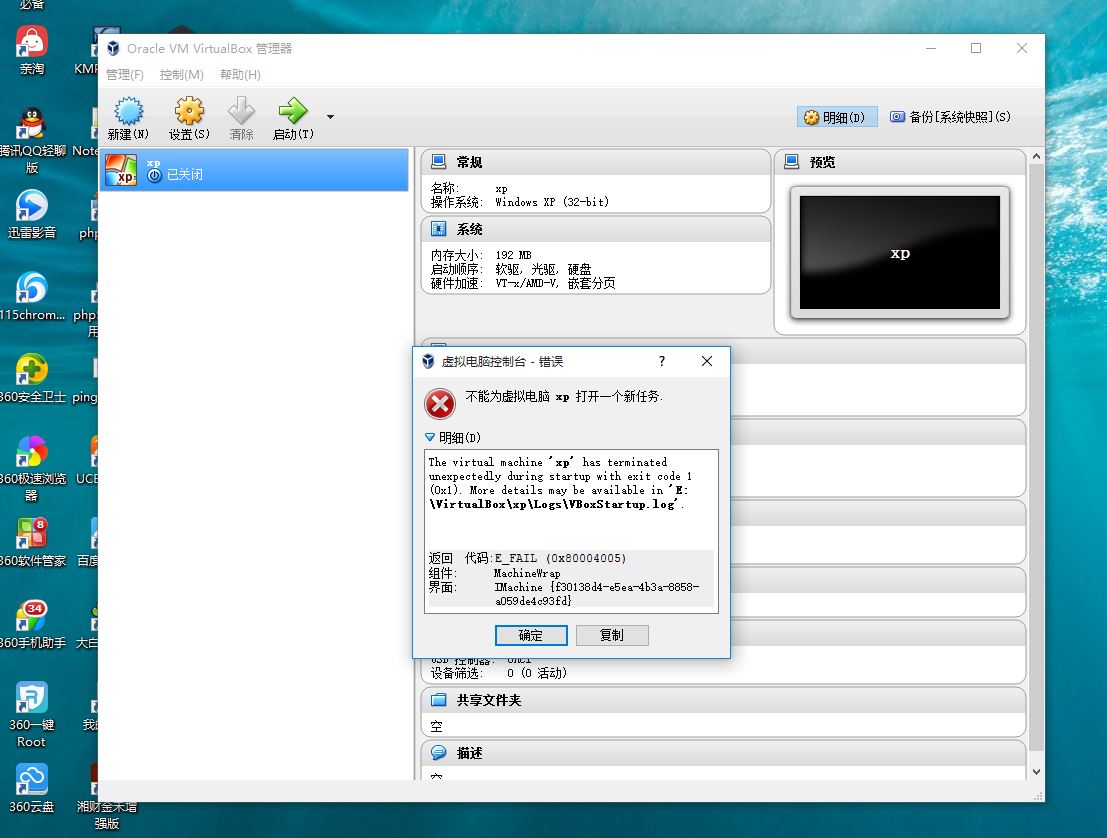1107x838 pixels.
Task: Open the 管理(F) menu
Action: (125, 75)
